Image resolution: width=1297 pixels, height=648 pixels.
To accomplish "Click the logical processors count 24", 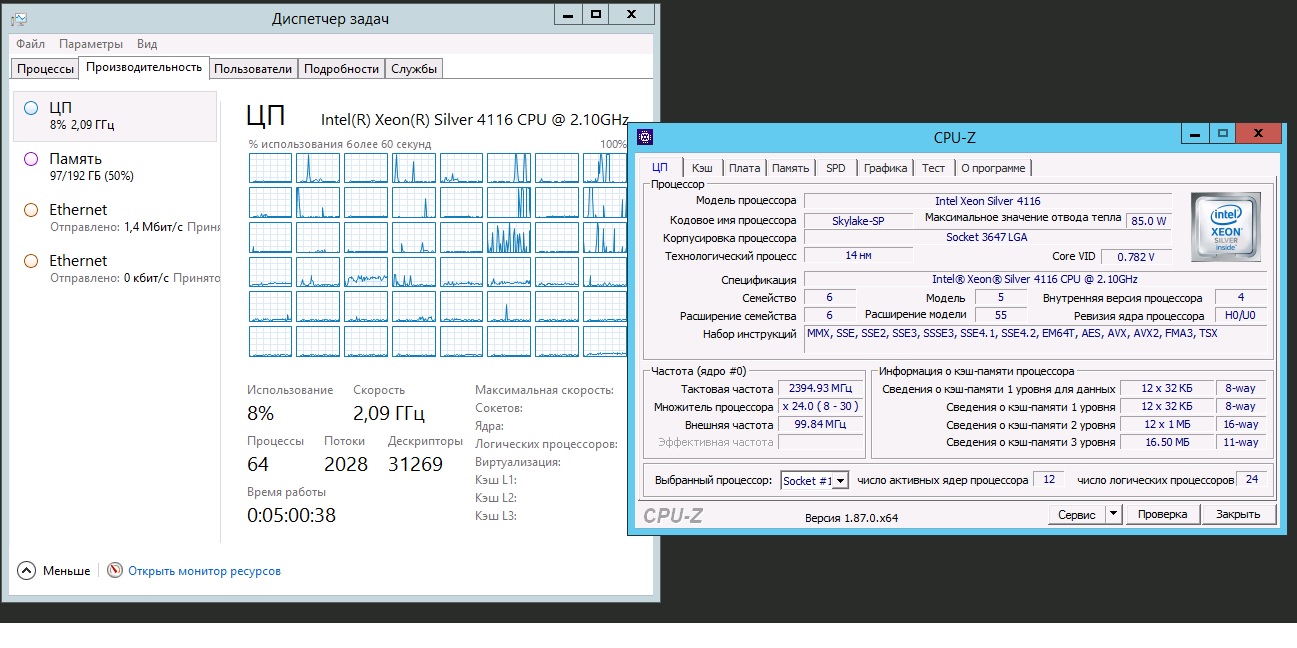I will (x=1251, y=480).
